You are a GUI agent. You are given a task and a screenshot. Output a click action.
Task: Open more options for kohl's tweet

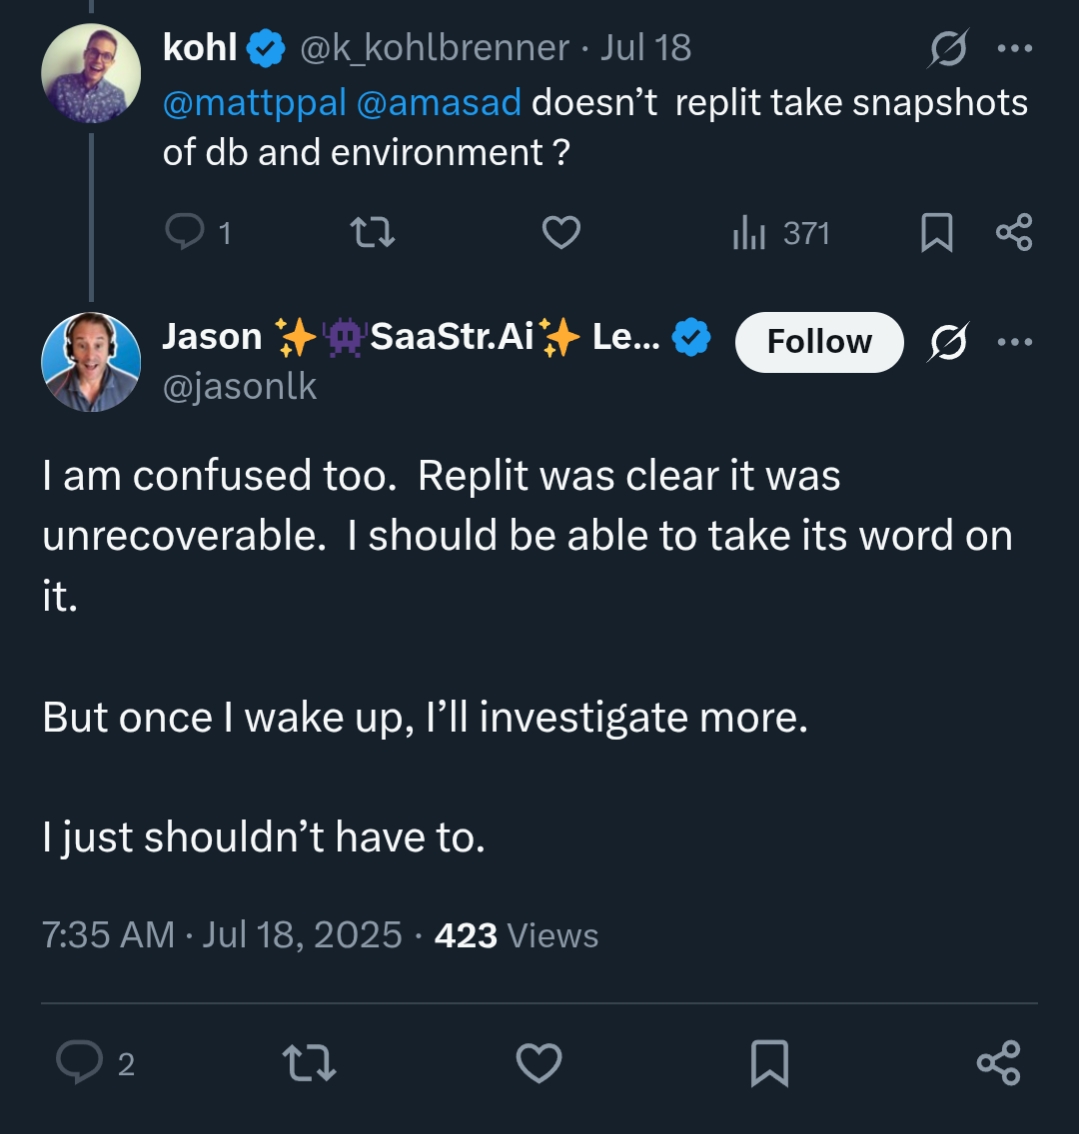(1015, 49)
